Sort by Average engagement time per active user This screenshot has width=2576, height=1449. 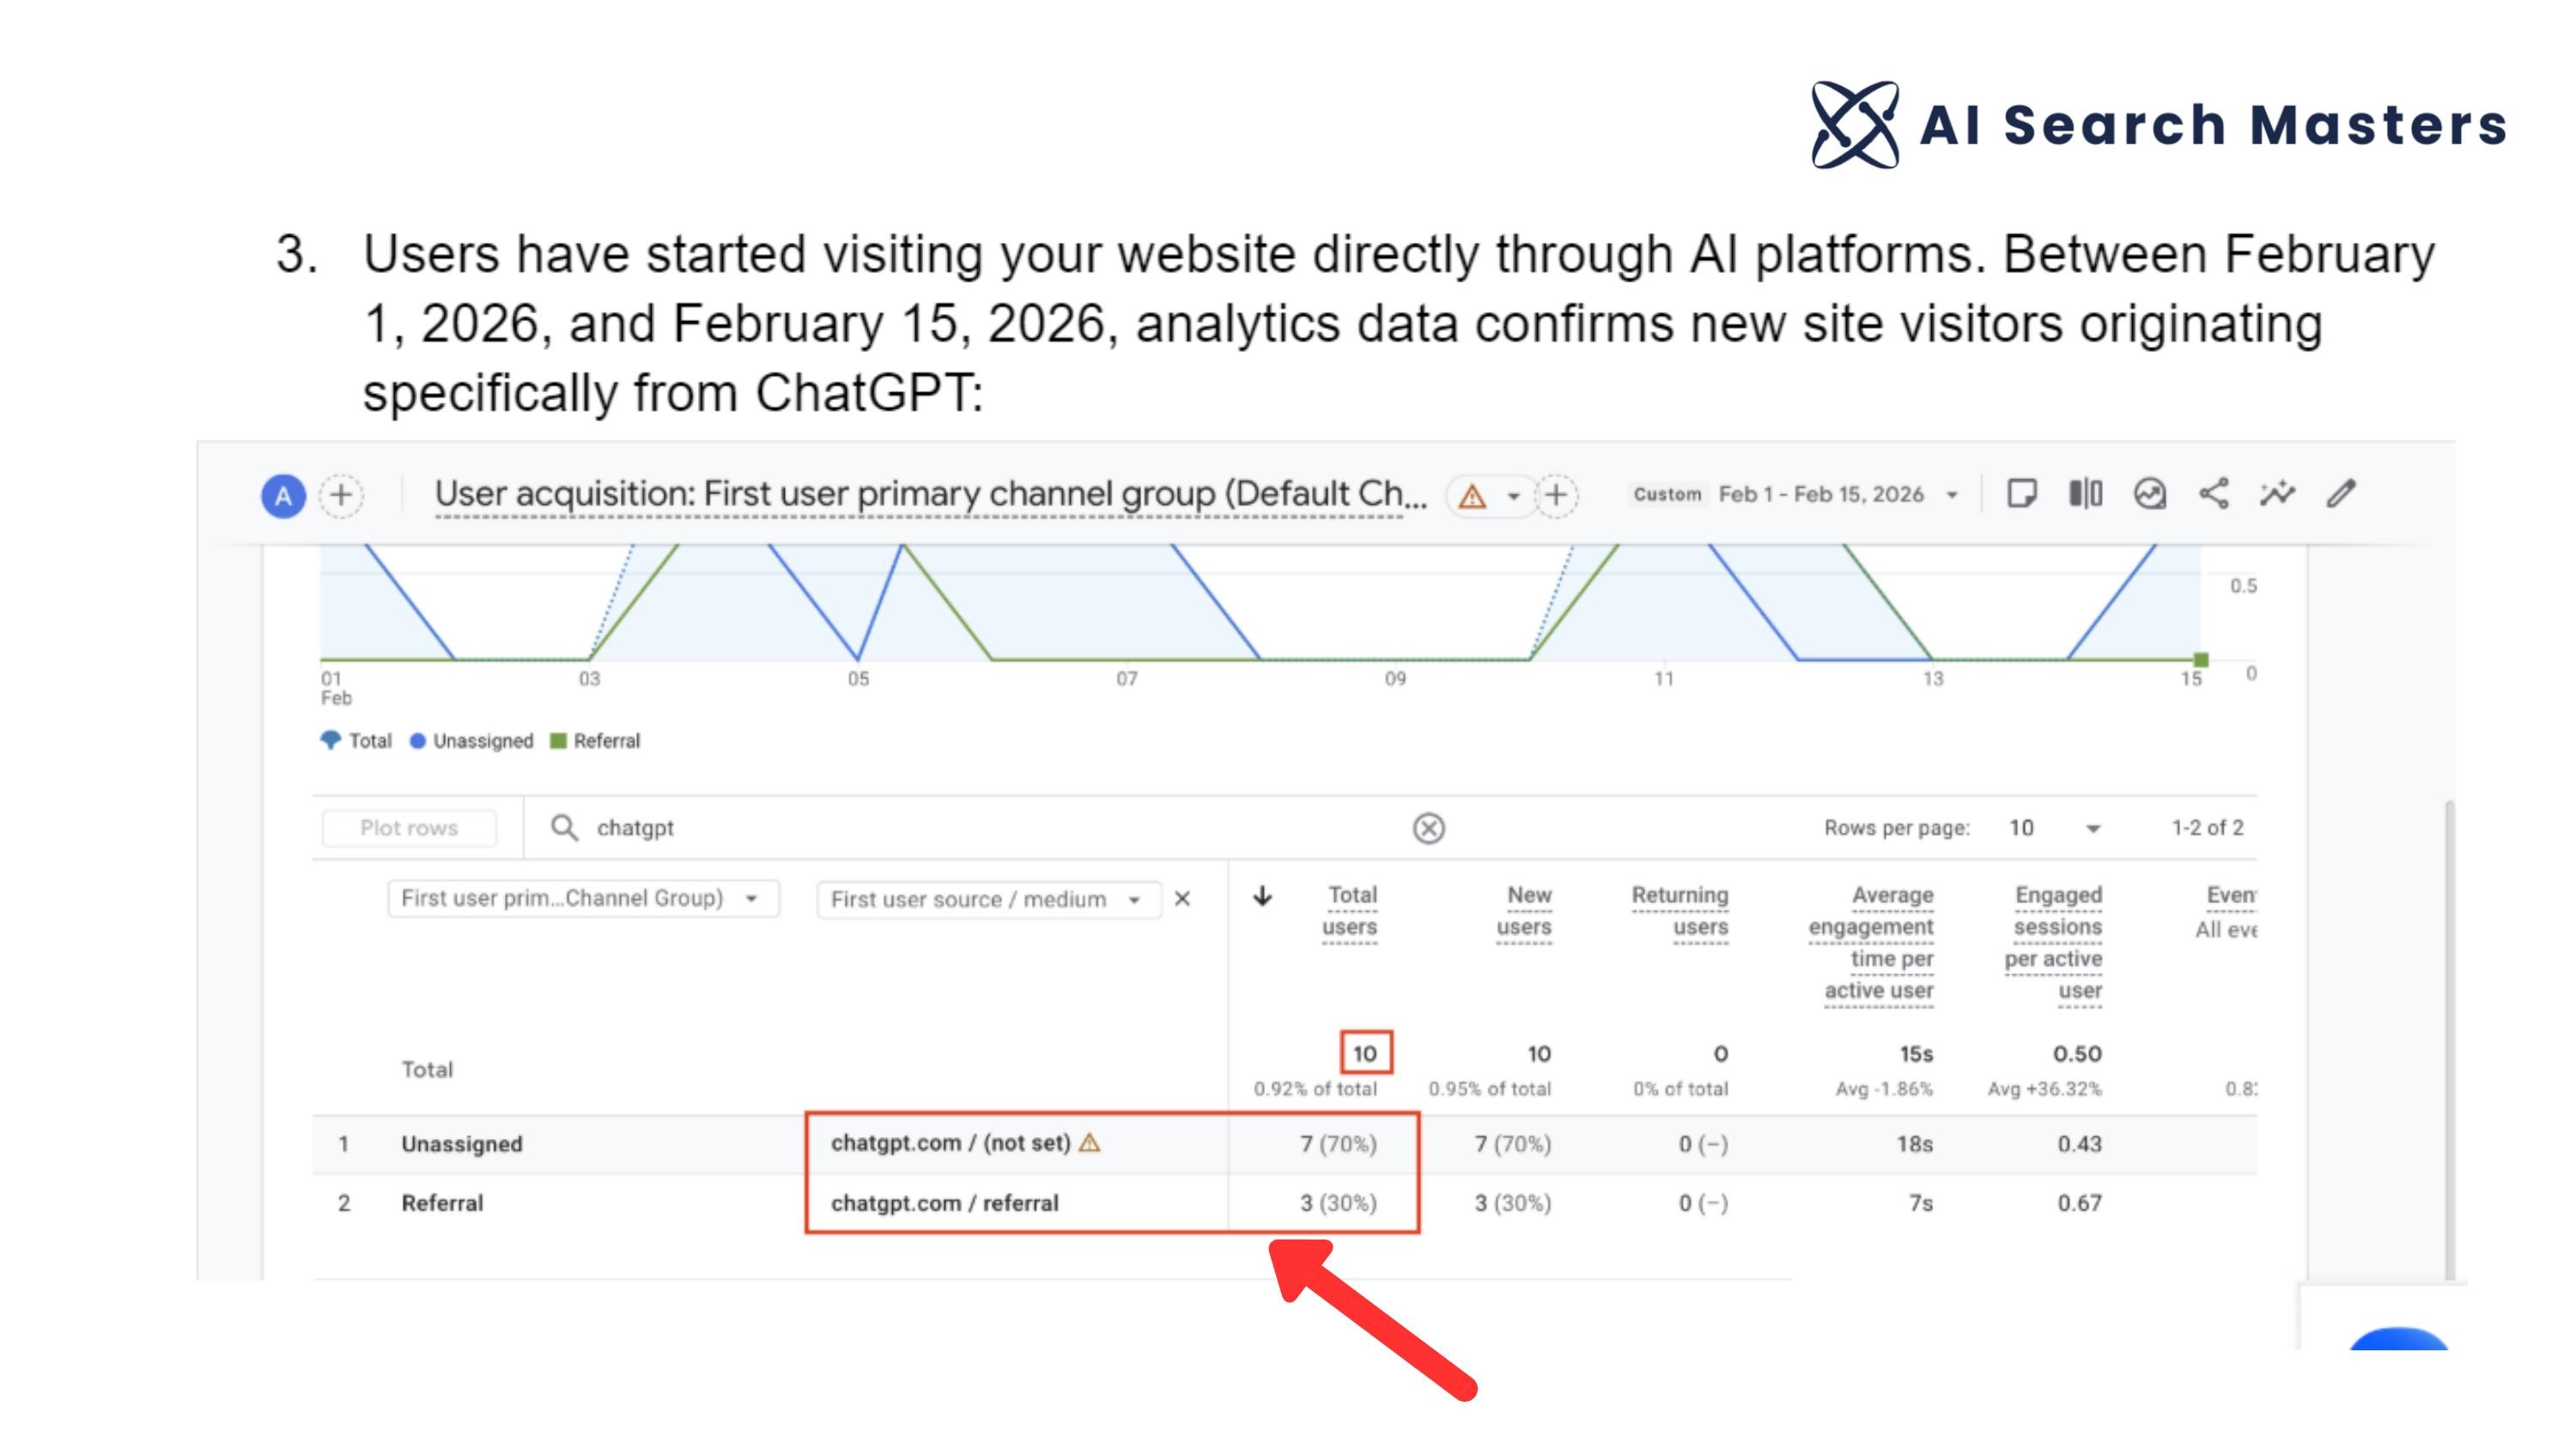pos(1871,943)
